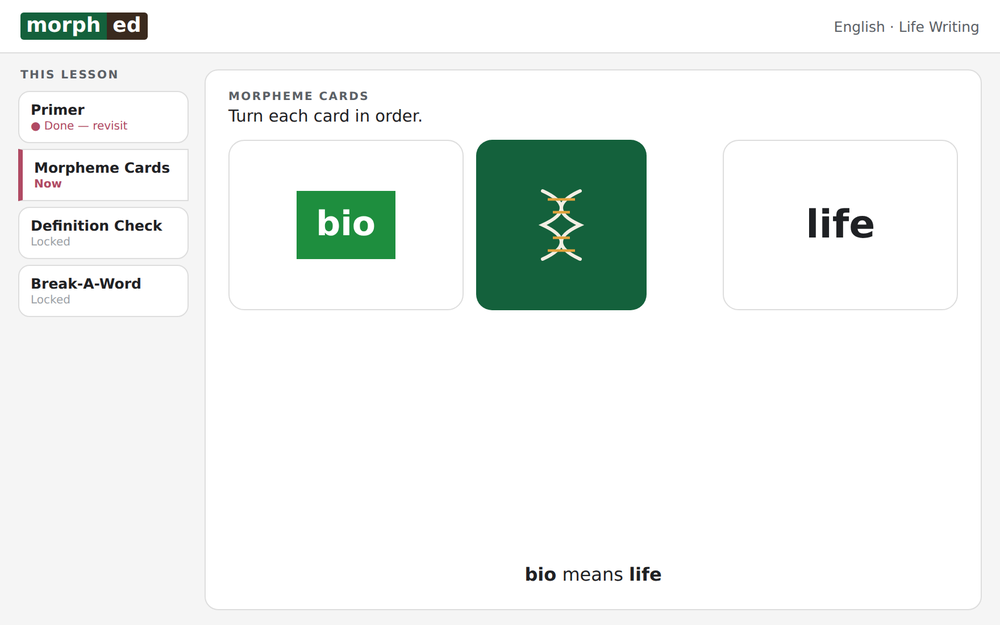Click the red Done status dot

point(36,126)
